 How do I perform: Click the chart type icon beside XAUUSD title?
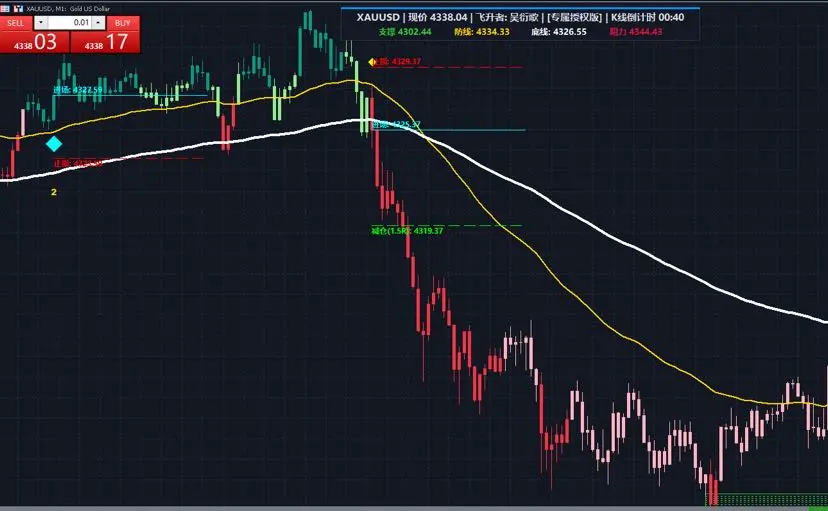coord(18,8)
